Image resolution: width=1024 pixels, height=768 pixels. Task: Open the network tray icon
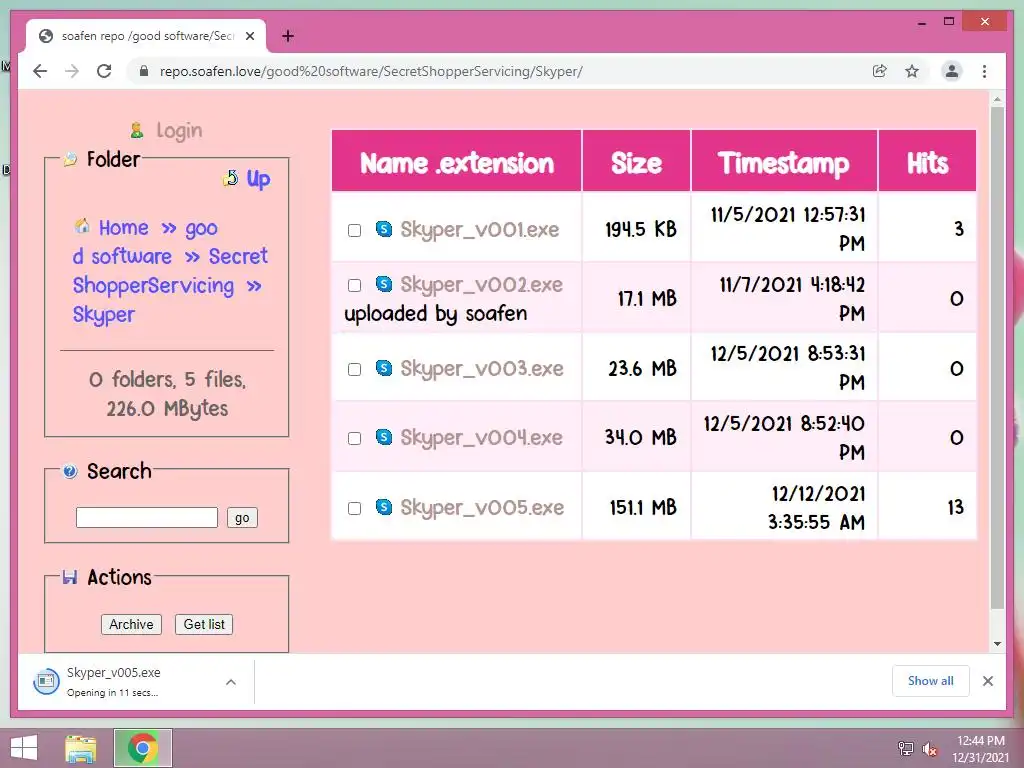coord(906,748)
